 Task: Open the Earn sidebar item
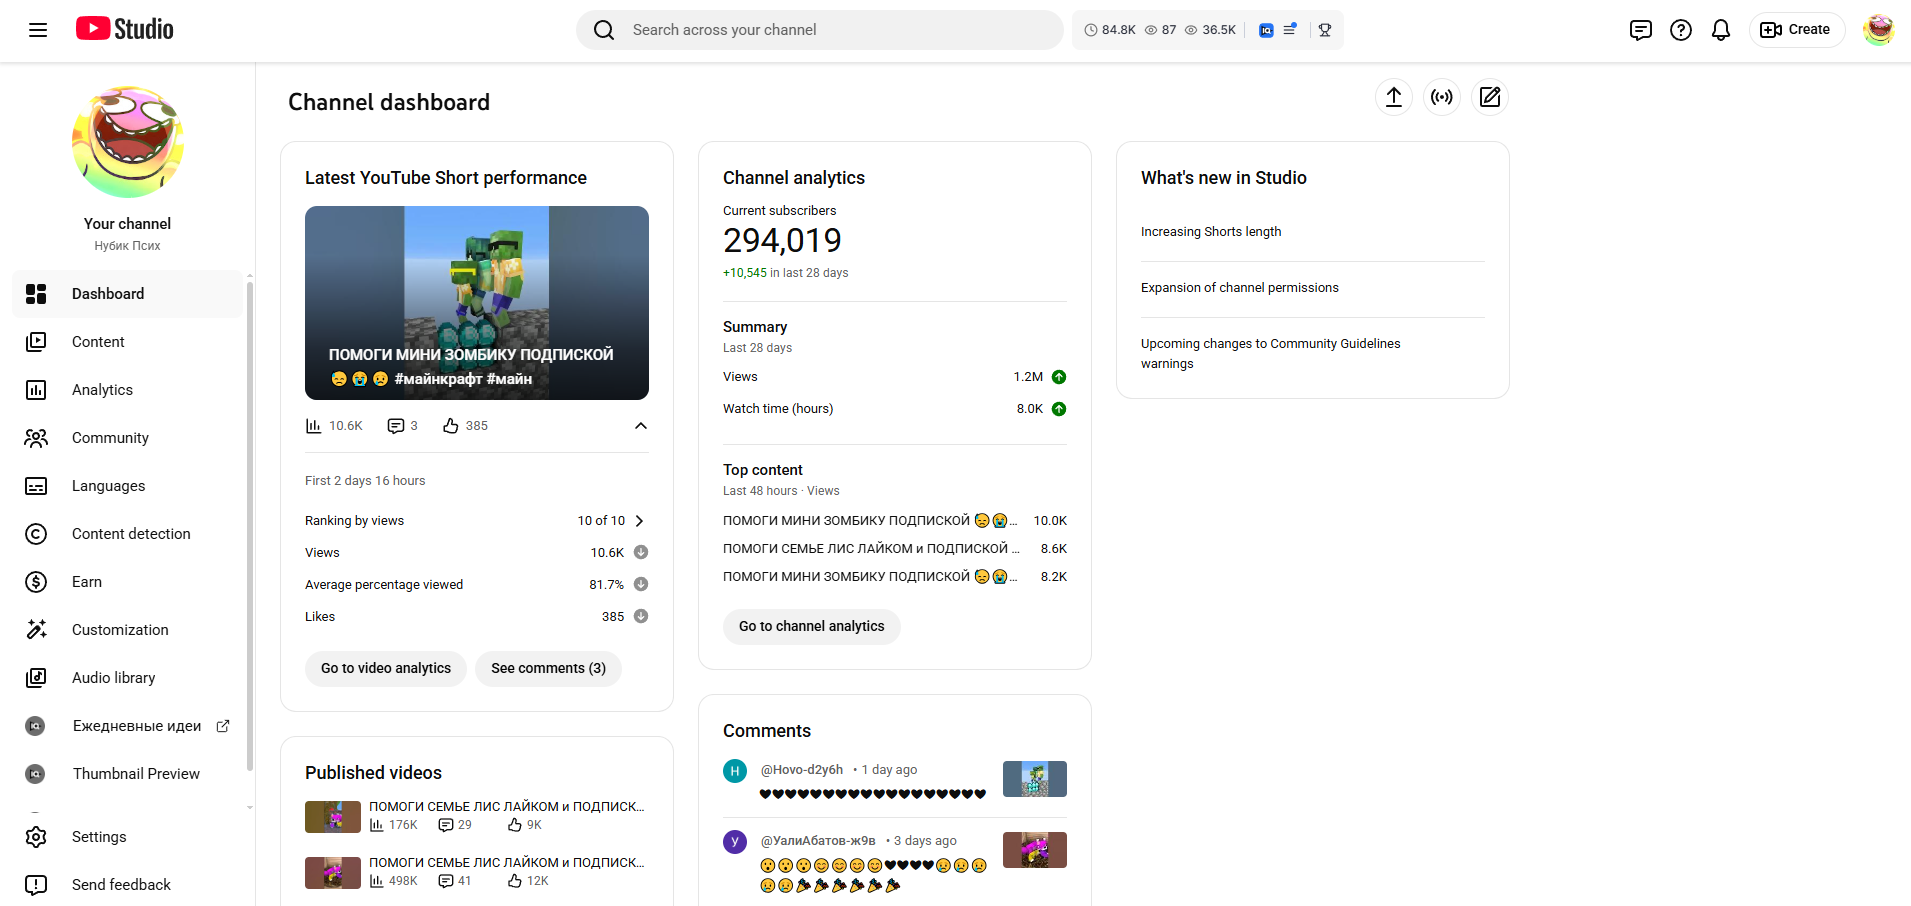87,582
